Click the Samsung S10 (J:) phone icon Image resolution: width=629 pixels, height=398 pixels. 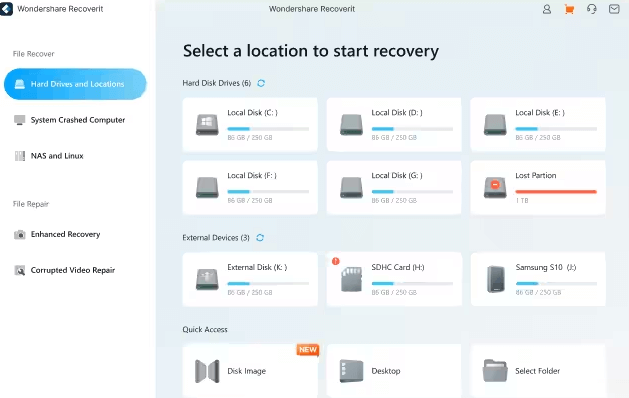[x=496, y=279]
